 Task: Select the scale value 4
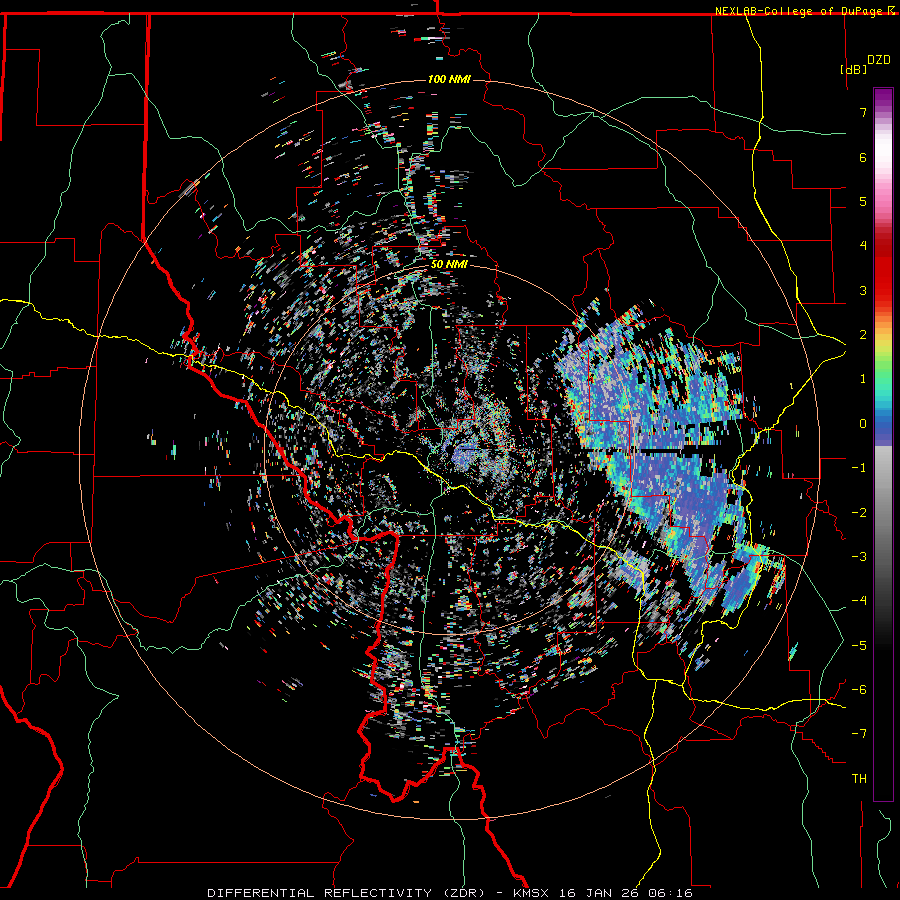(x=863, y=246)
